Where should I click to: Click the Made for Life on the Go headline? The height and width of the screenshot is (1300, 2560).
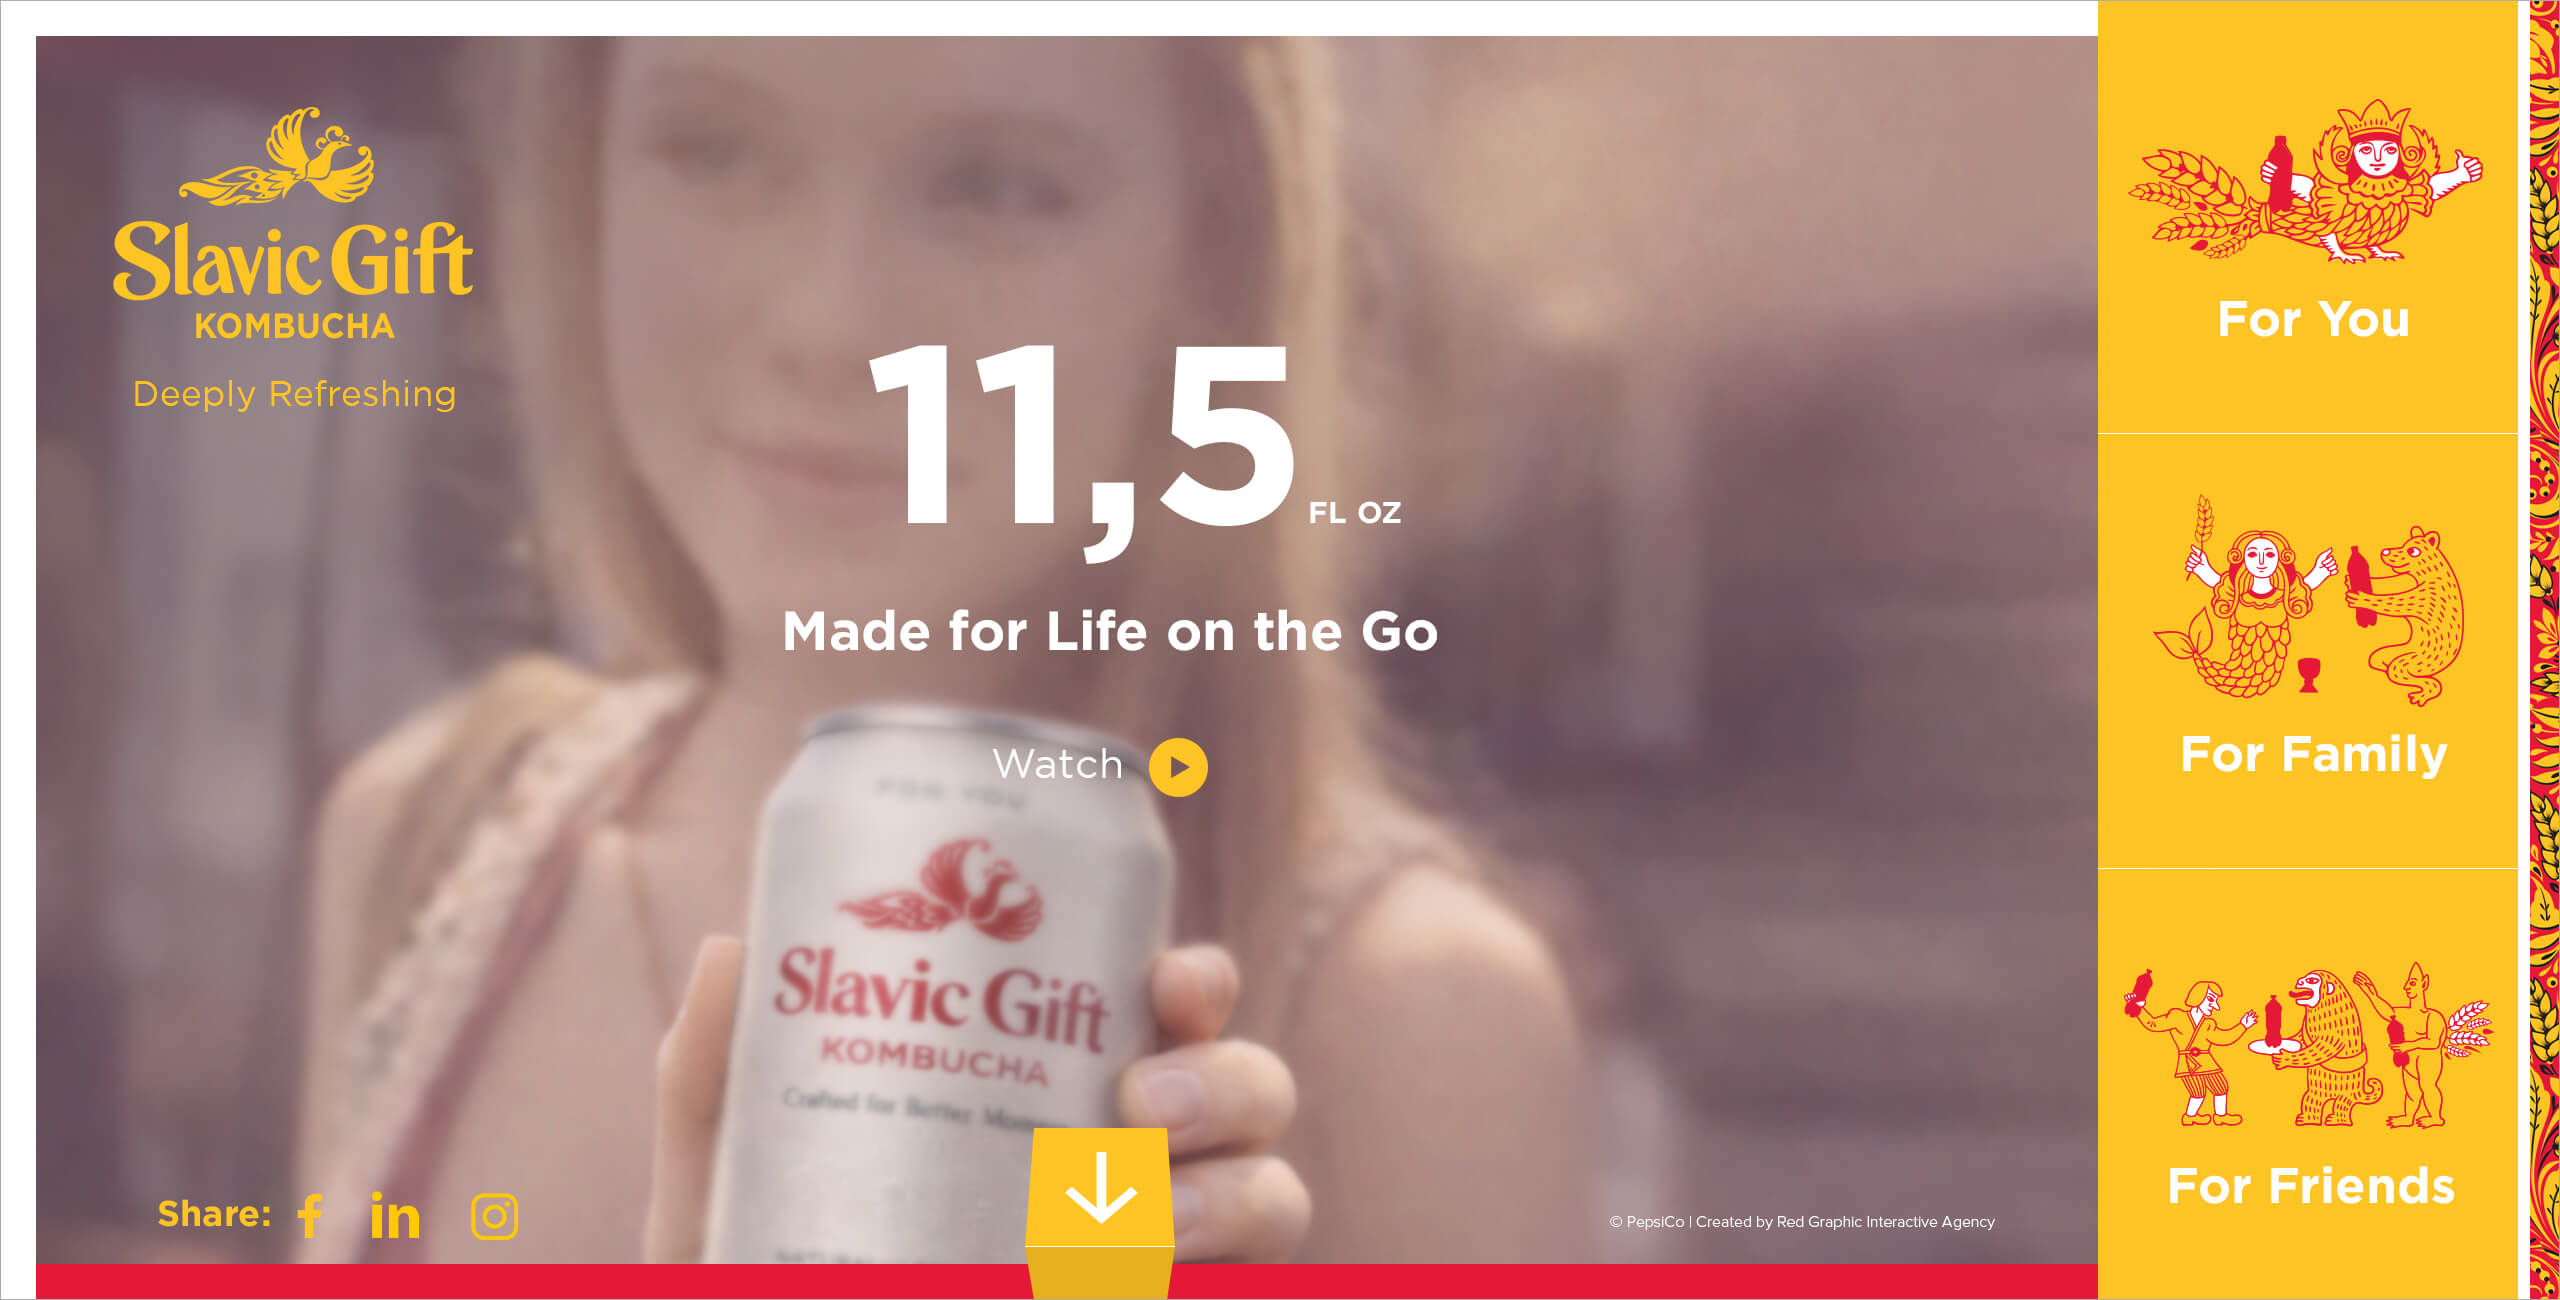pos(1110,632)
